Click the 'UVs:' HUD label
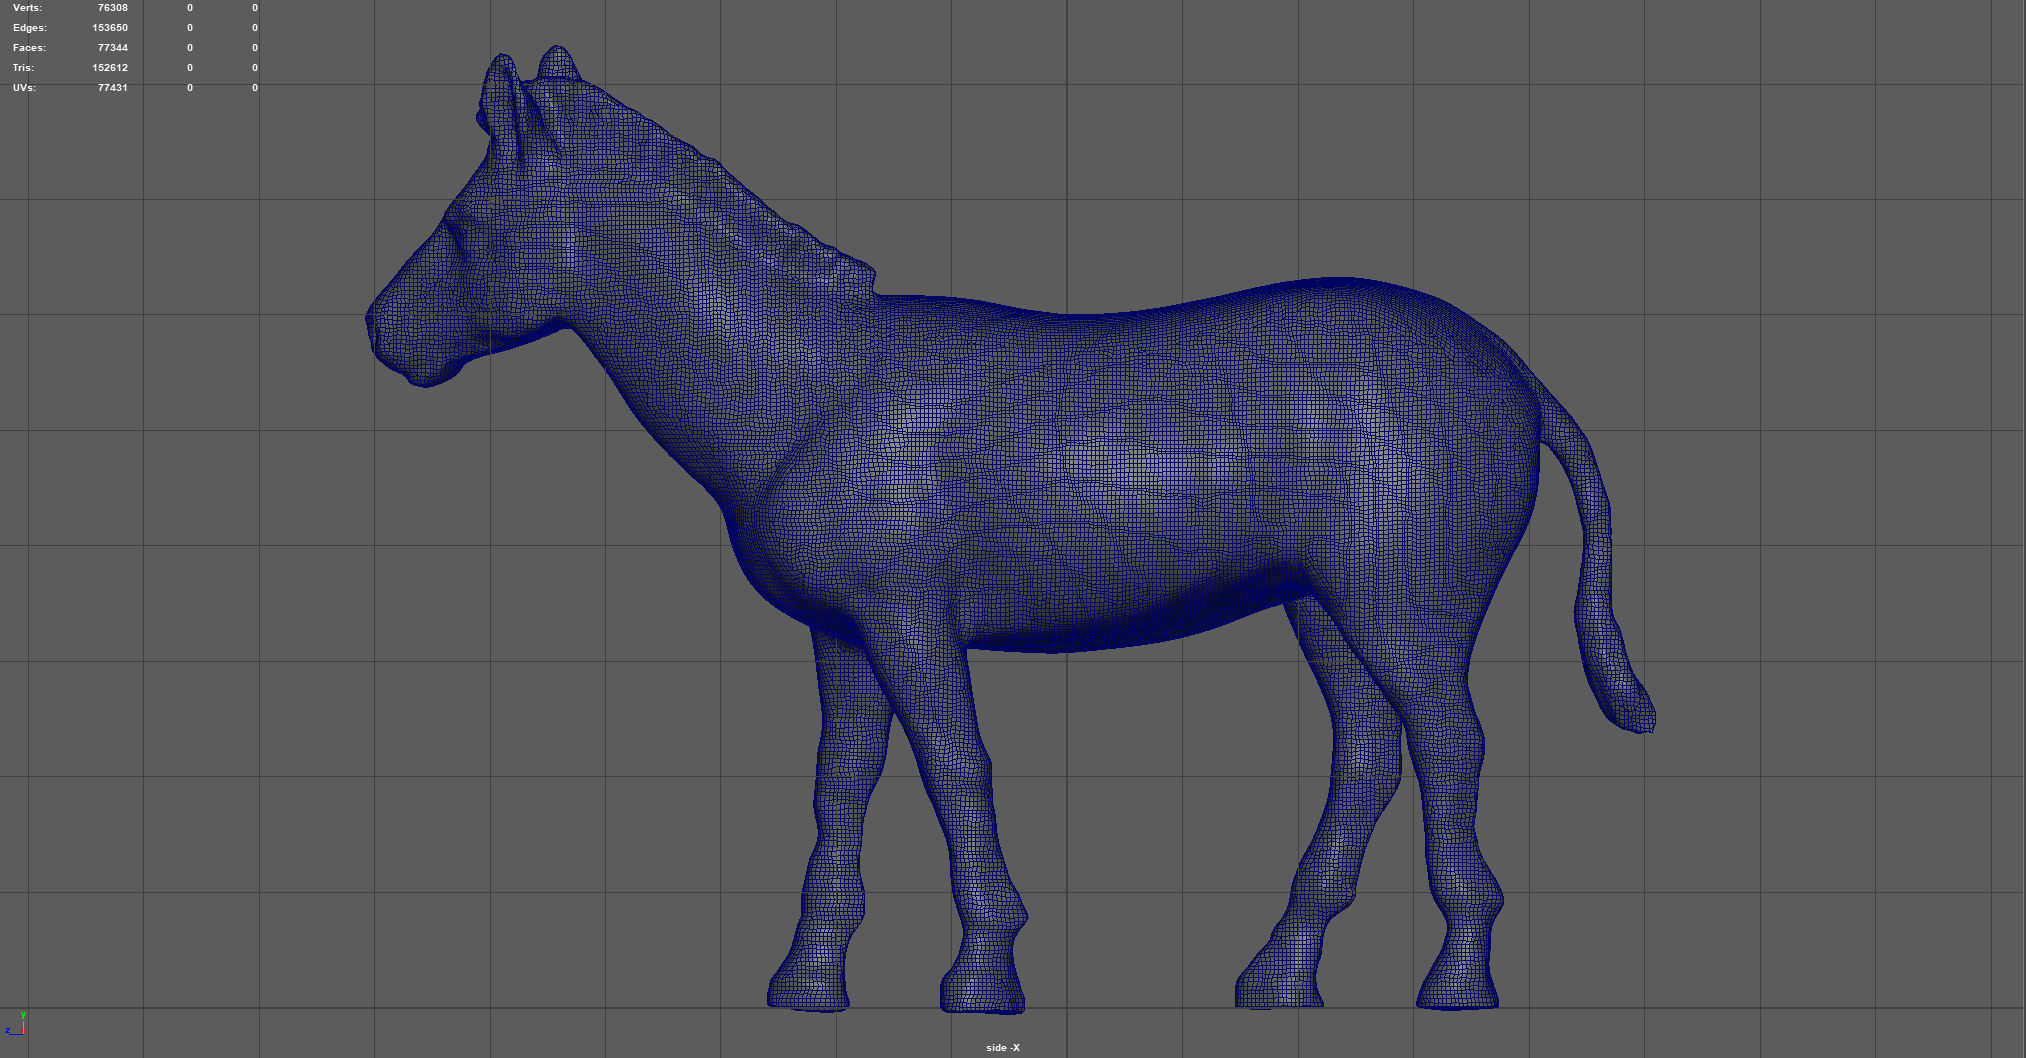The height and width of the screenshot is (1058, 2026). (x=24, y=88)
